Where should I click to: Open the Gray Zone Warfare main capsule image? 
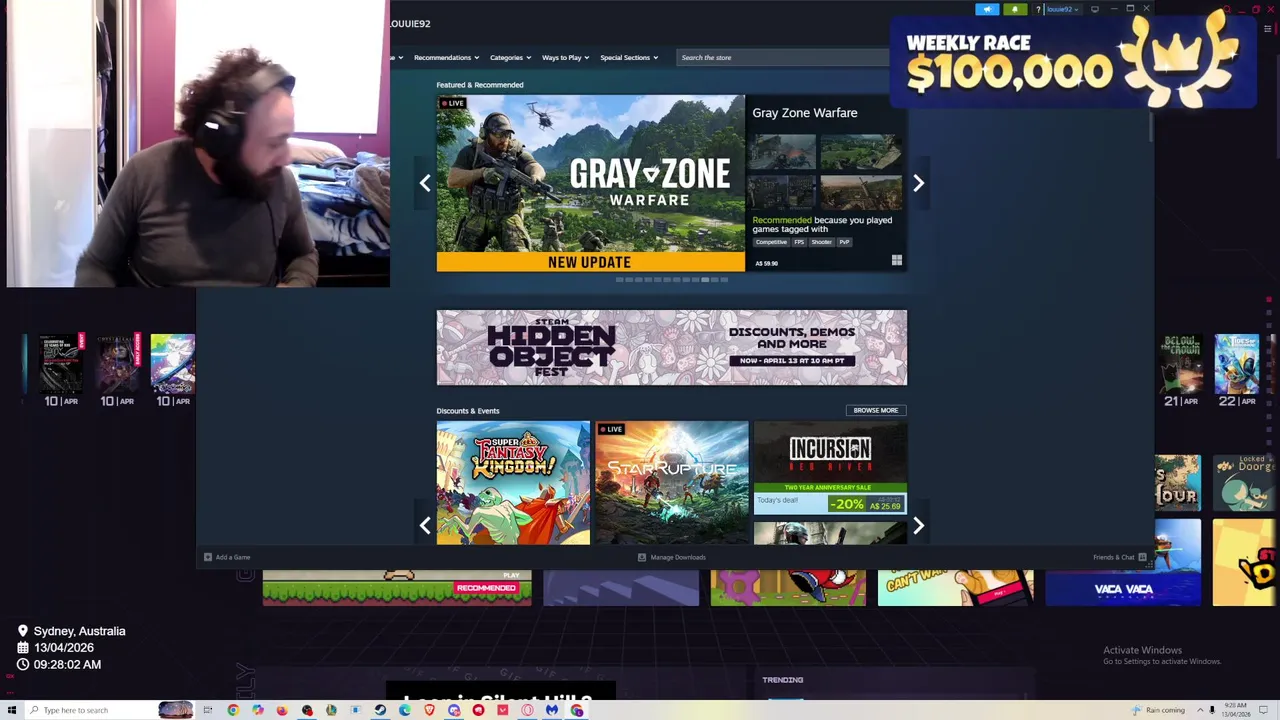coord(590,183)
